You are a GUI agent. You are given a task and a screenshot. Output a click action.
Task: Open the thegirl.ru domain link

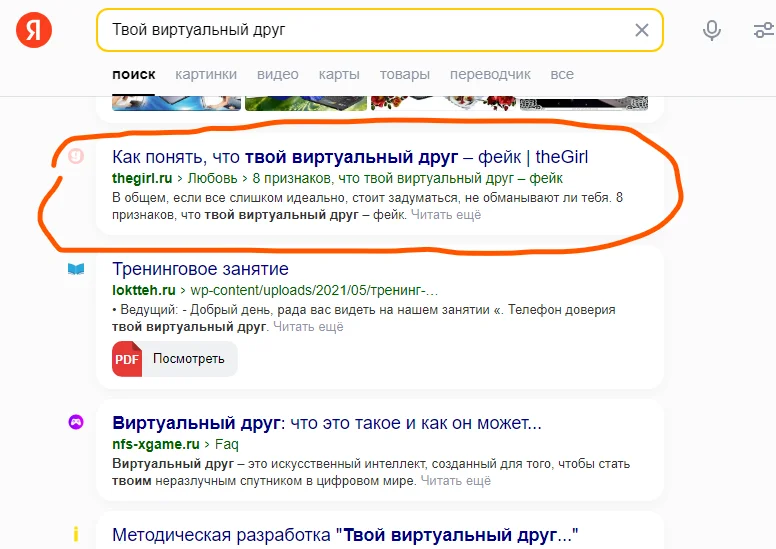[x=142, y=178]
